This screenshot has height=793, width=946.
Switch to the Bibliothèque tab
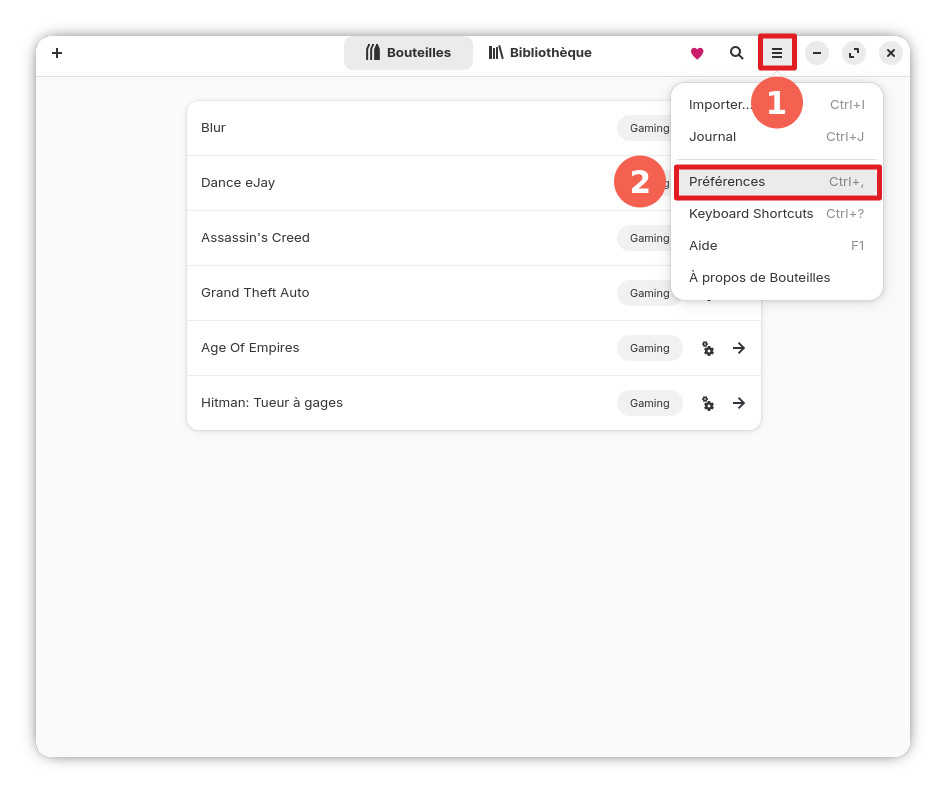click(540, 53)
